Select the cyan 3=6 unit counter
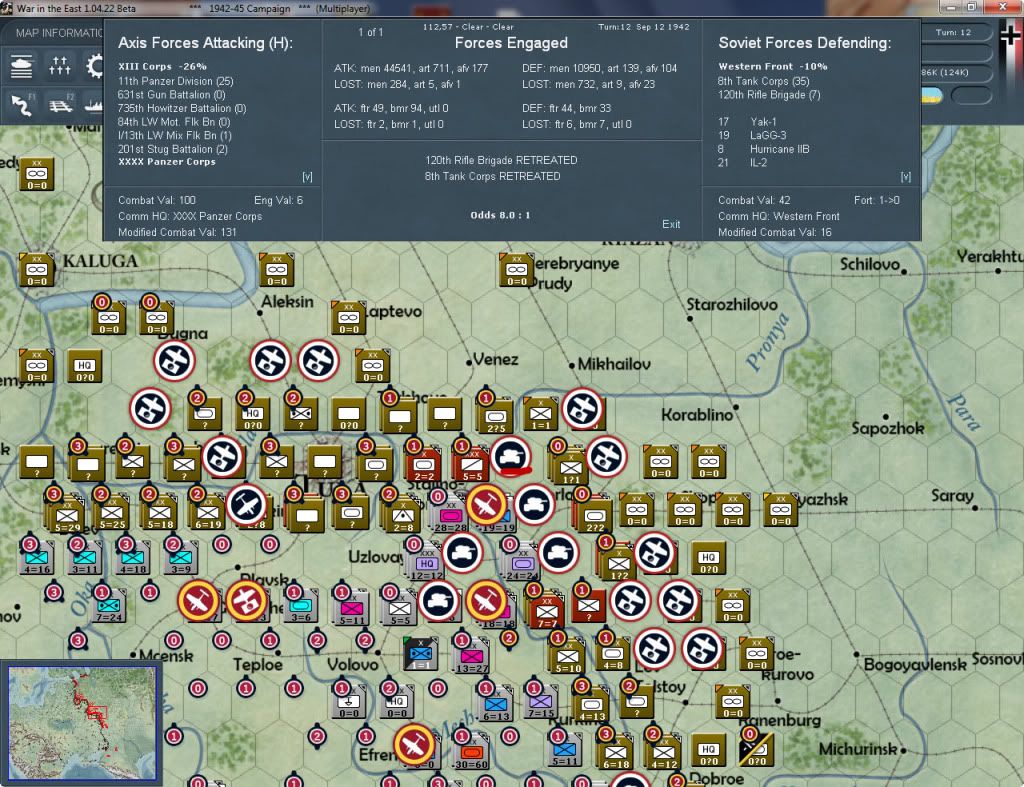 pos(301,605)
